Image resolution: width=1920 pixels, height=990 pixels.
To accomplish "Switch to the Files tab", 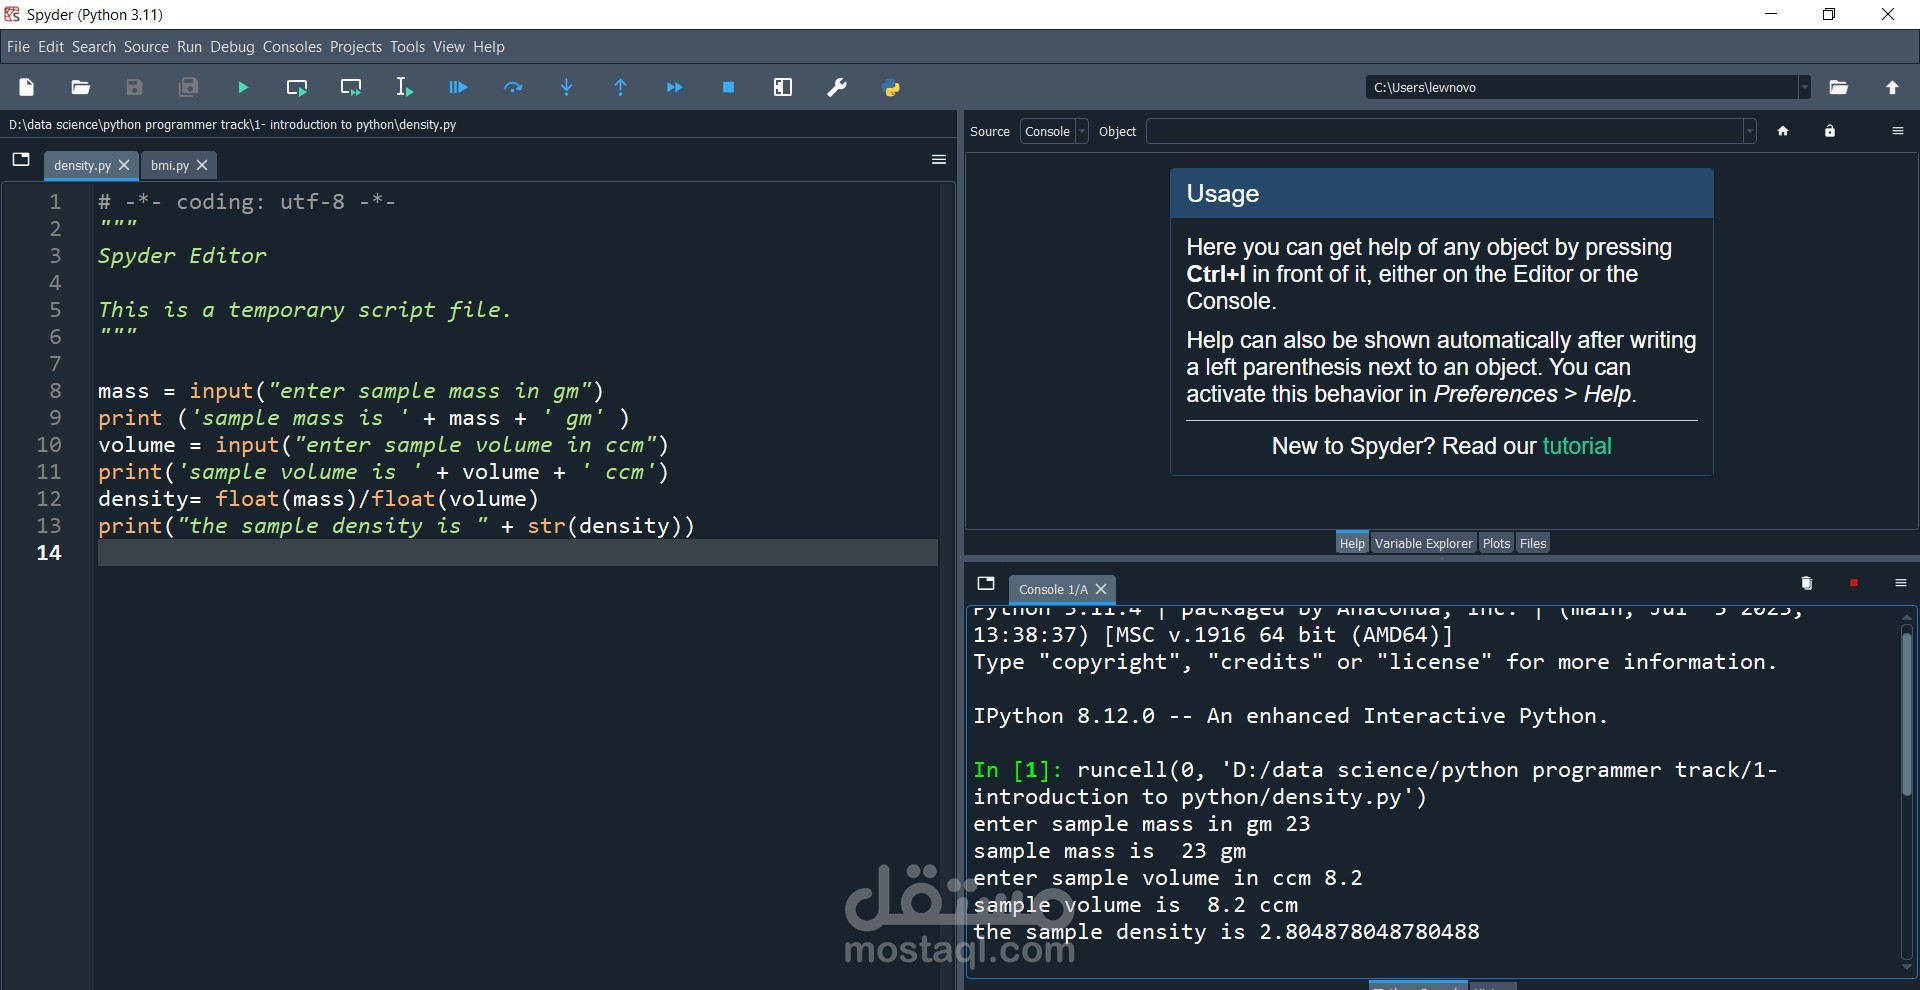I will click(x=1533, y=543).
